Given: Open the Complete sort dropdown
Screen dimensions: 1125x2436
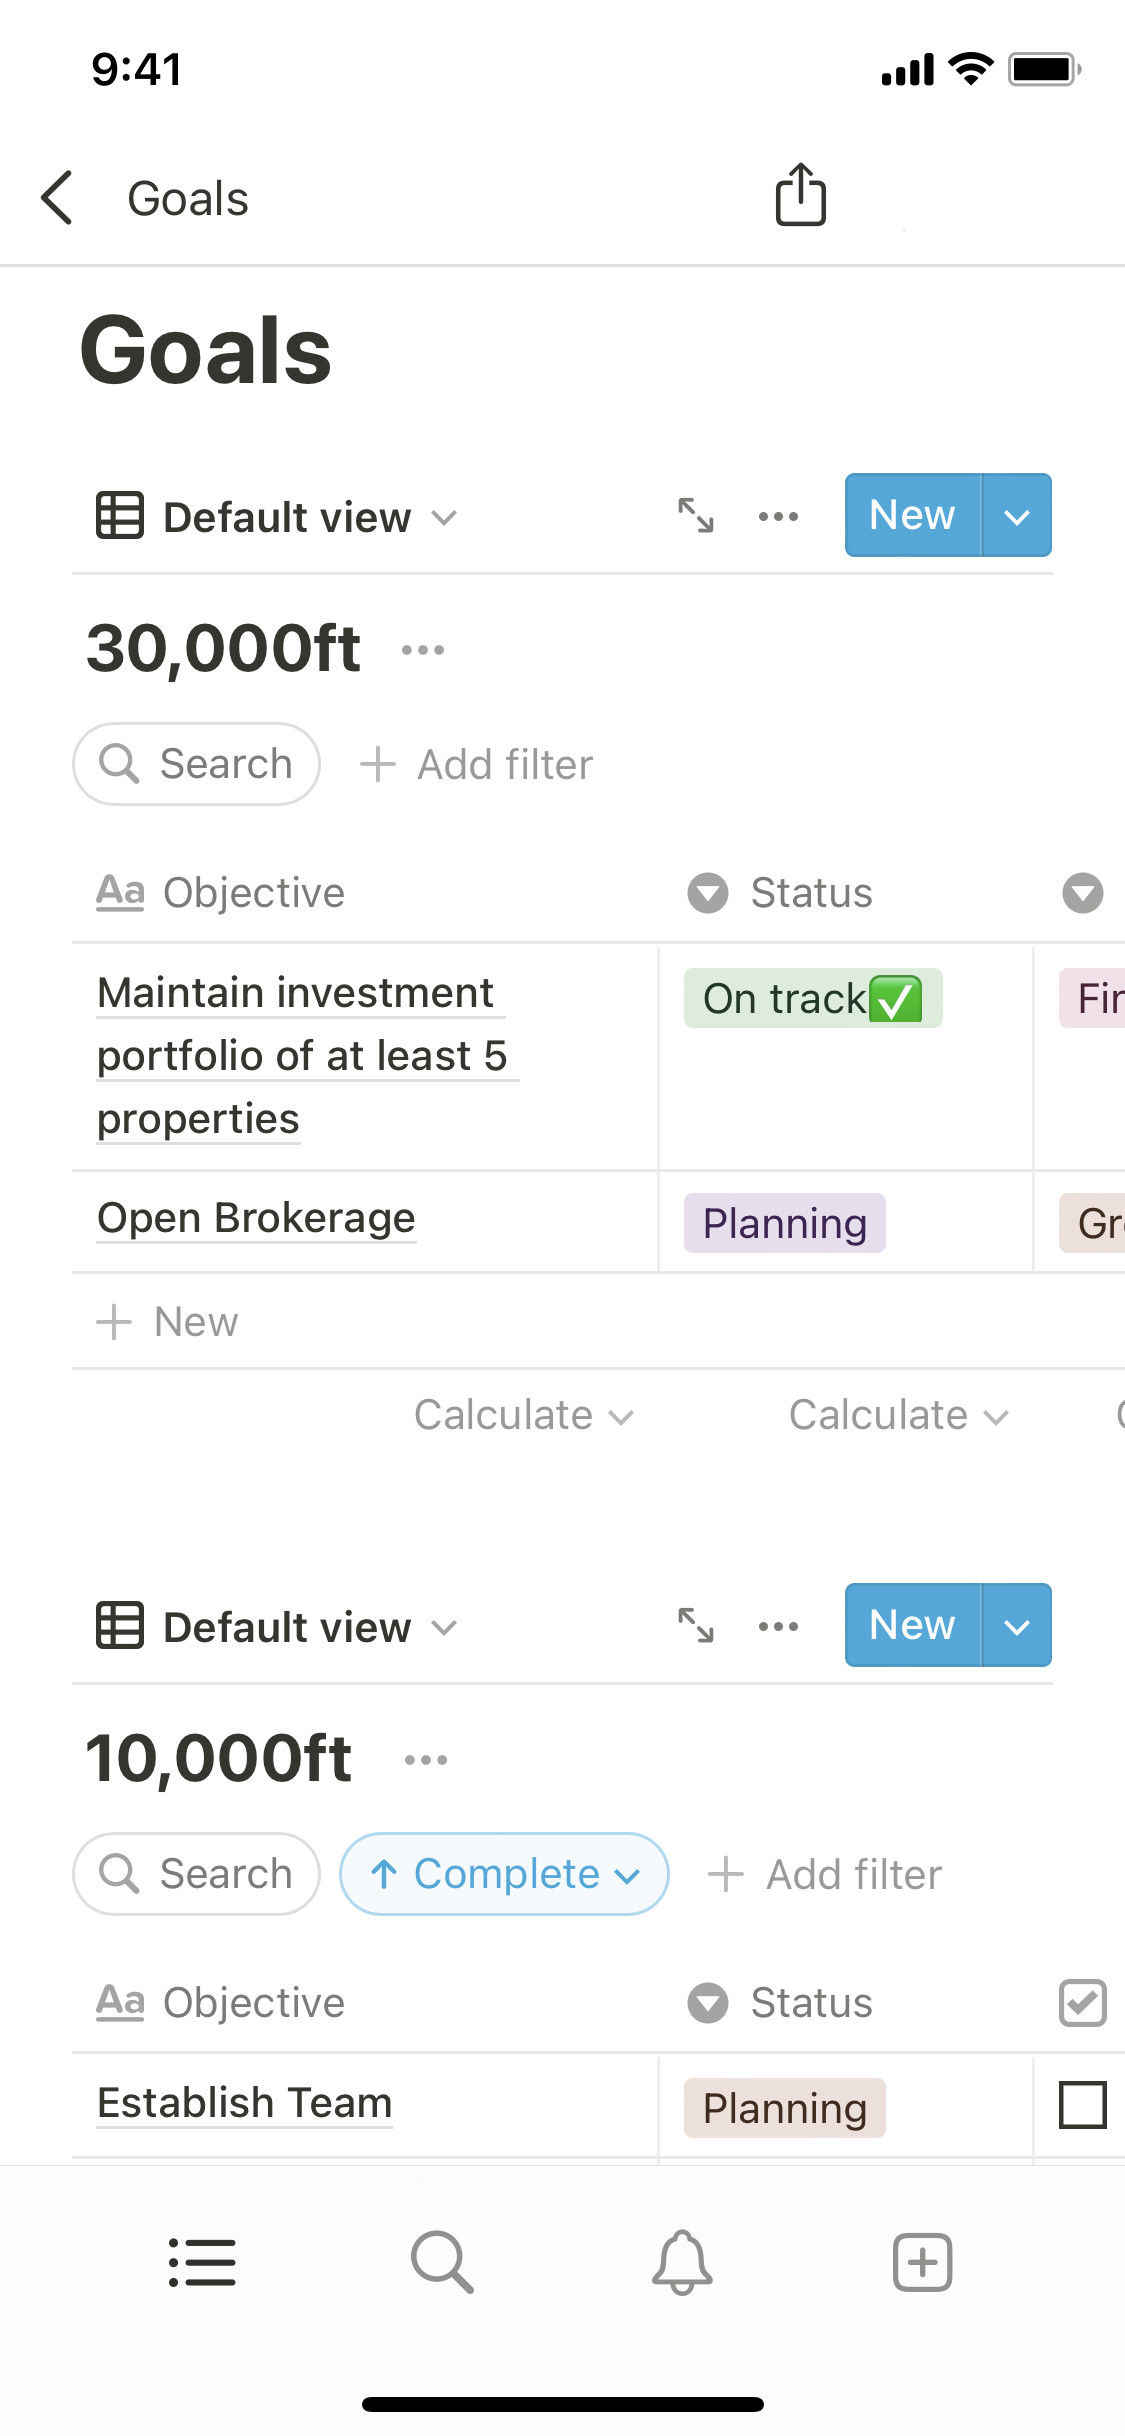Looking at the screenshot, I should coord(504,1874).
